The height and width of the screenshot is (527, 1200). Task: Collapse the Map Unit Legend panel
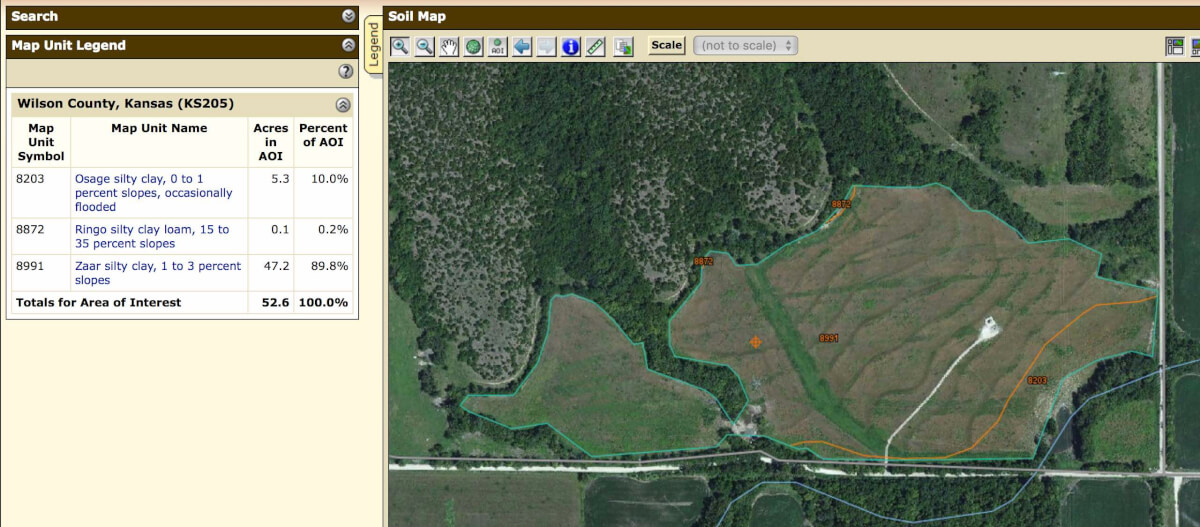348,45
